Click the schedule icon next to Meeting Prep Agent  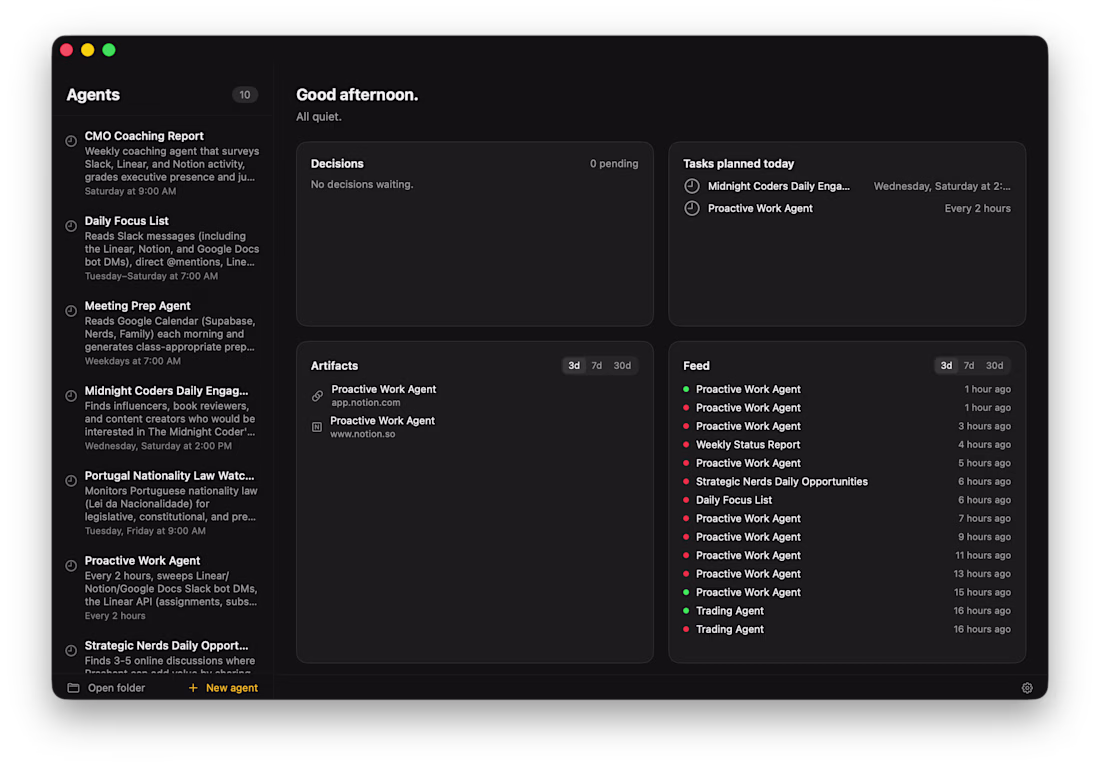(x=71, y=311)
